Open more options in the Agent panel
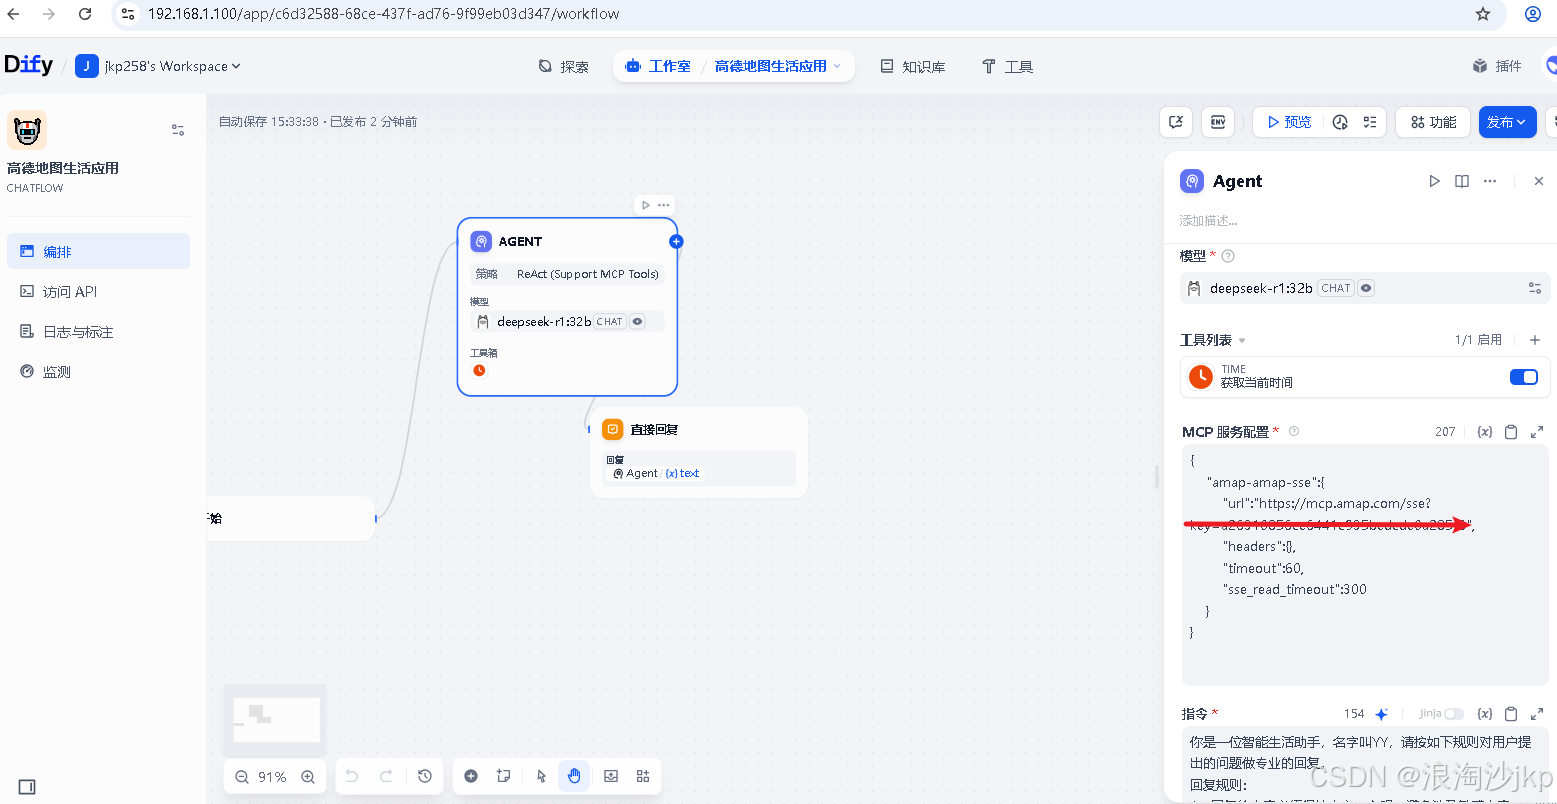This screenshot has width=1557, height=804. click(x=1490, y=181)
